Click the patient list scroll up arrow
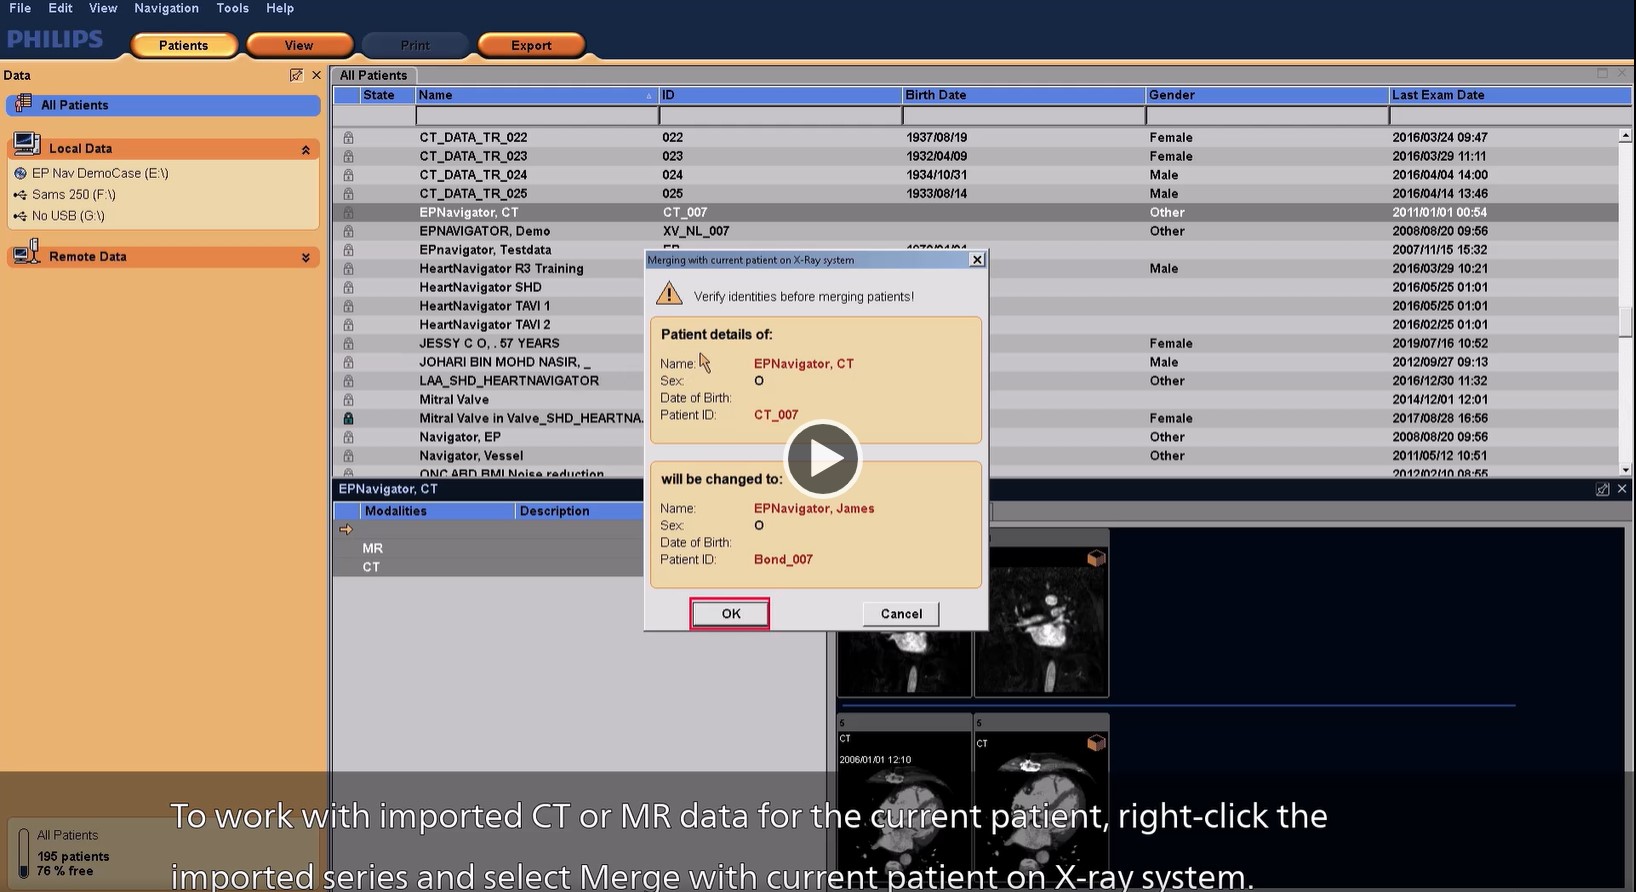Image resolution: width=1636 pixels, height=892 pixels. pyautogui.click(x=1625, y=136)
